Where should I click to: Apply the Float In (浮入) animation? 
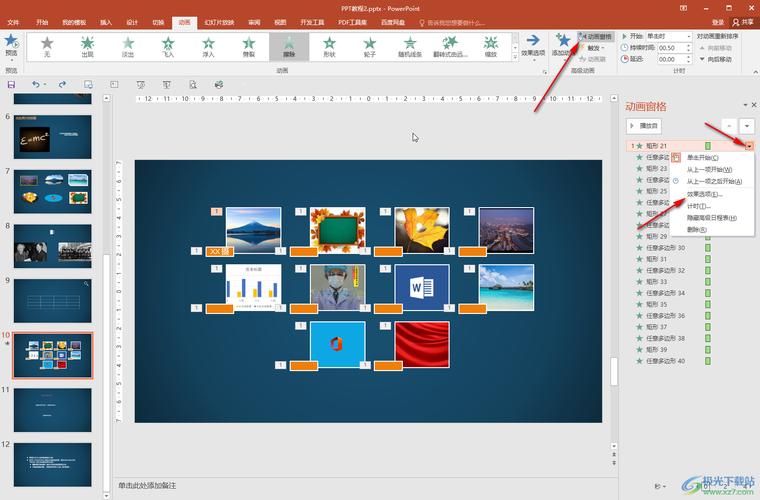pyautogui.click(x=208, y=47)
